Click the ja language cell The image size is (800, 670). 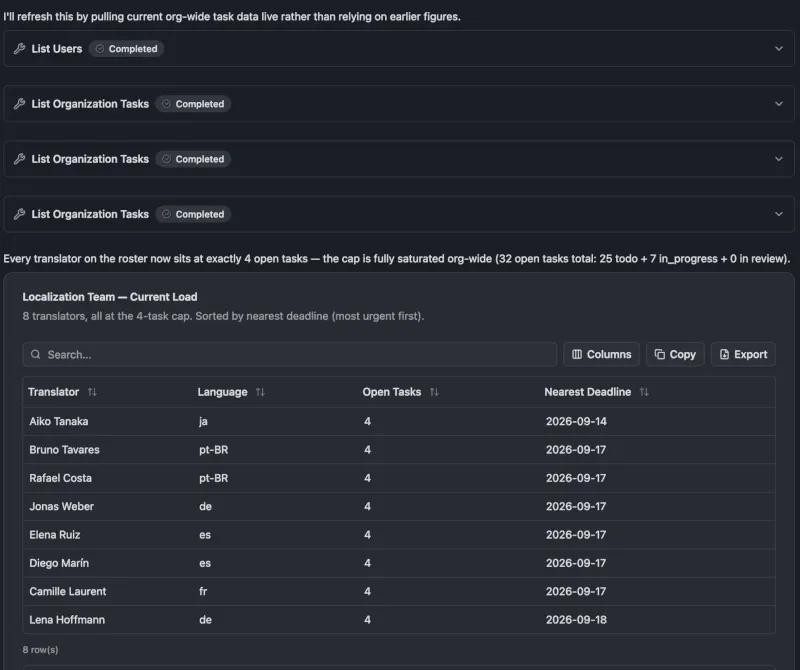(203, 421)
